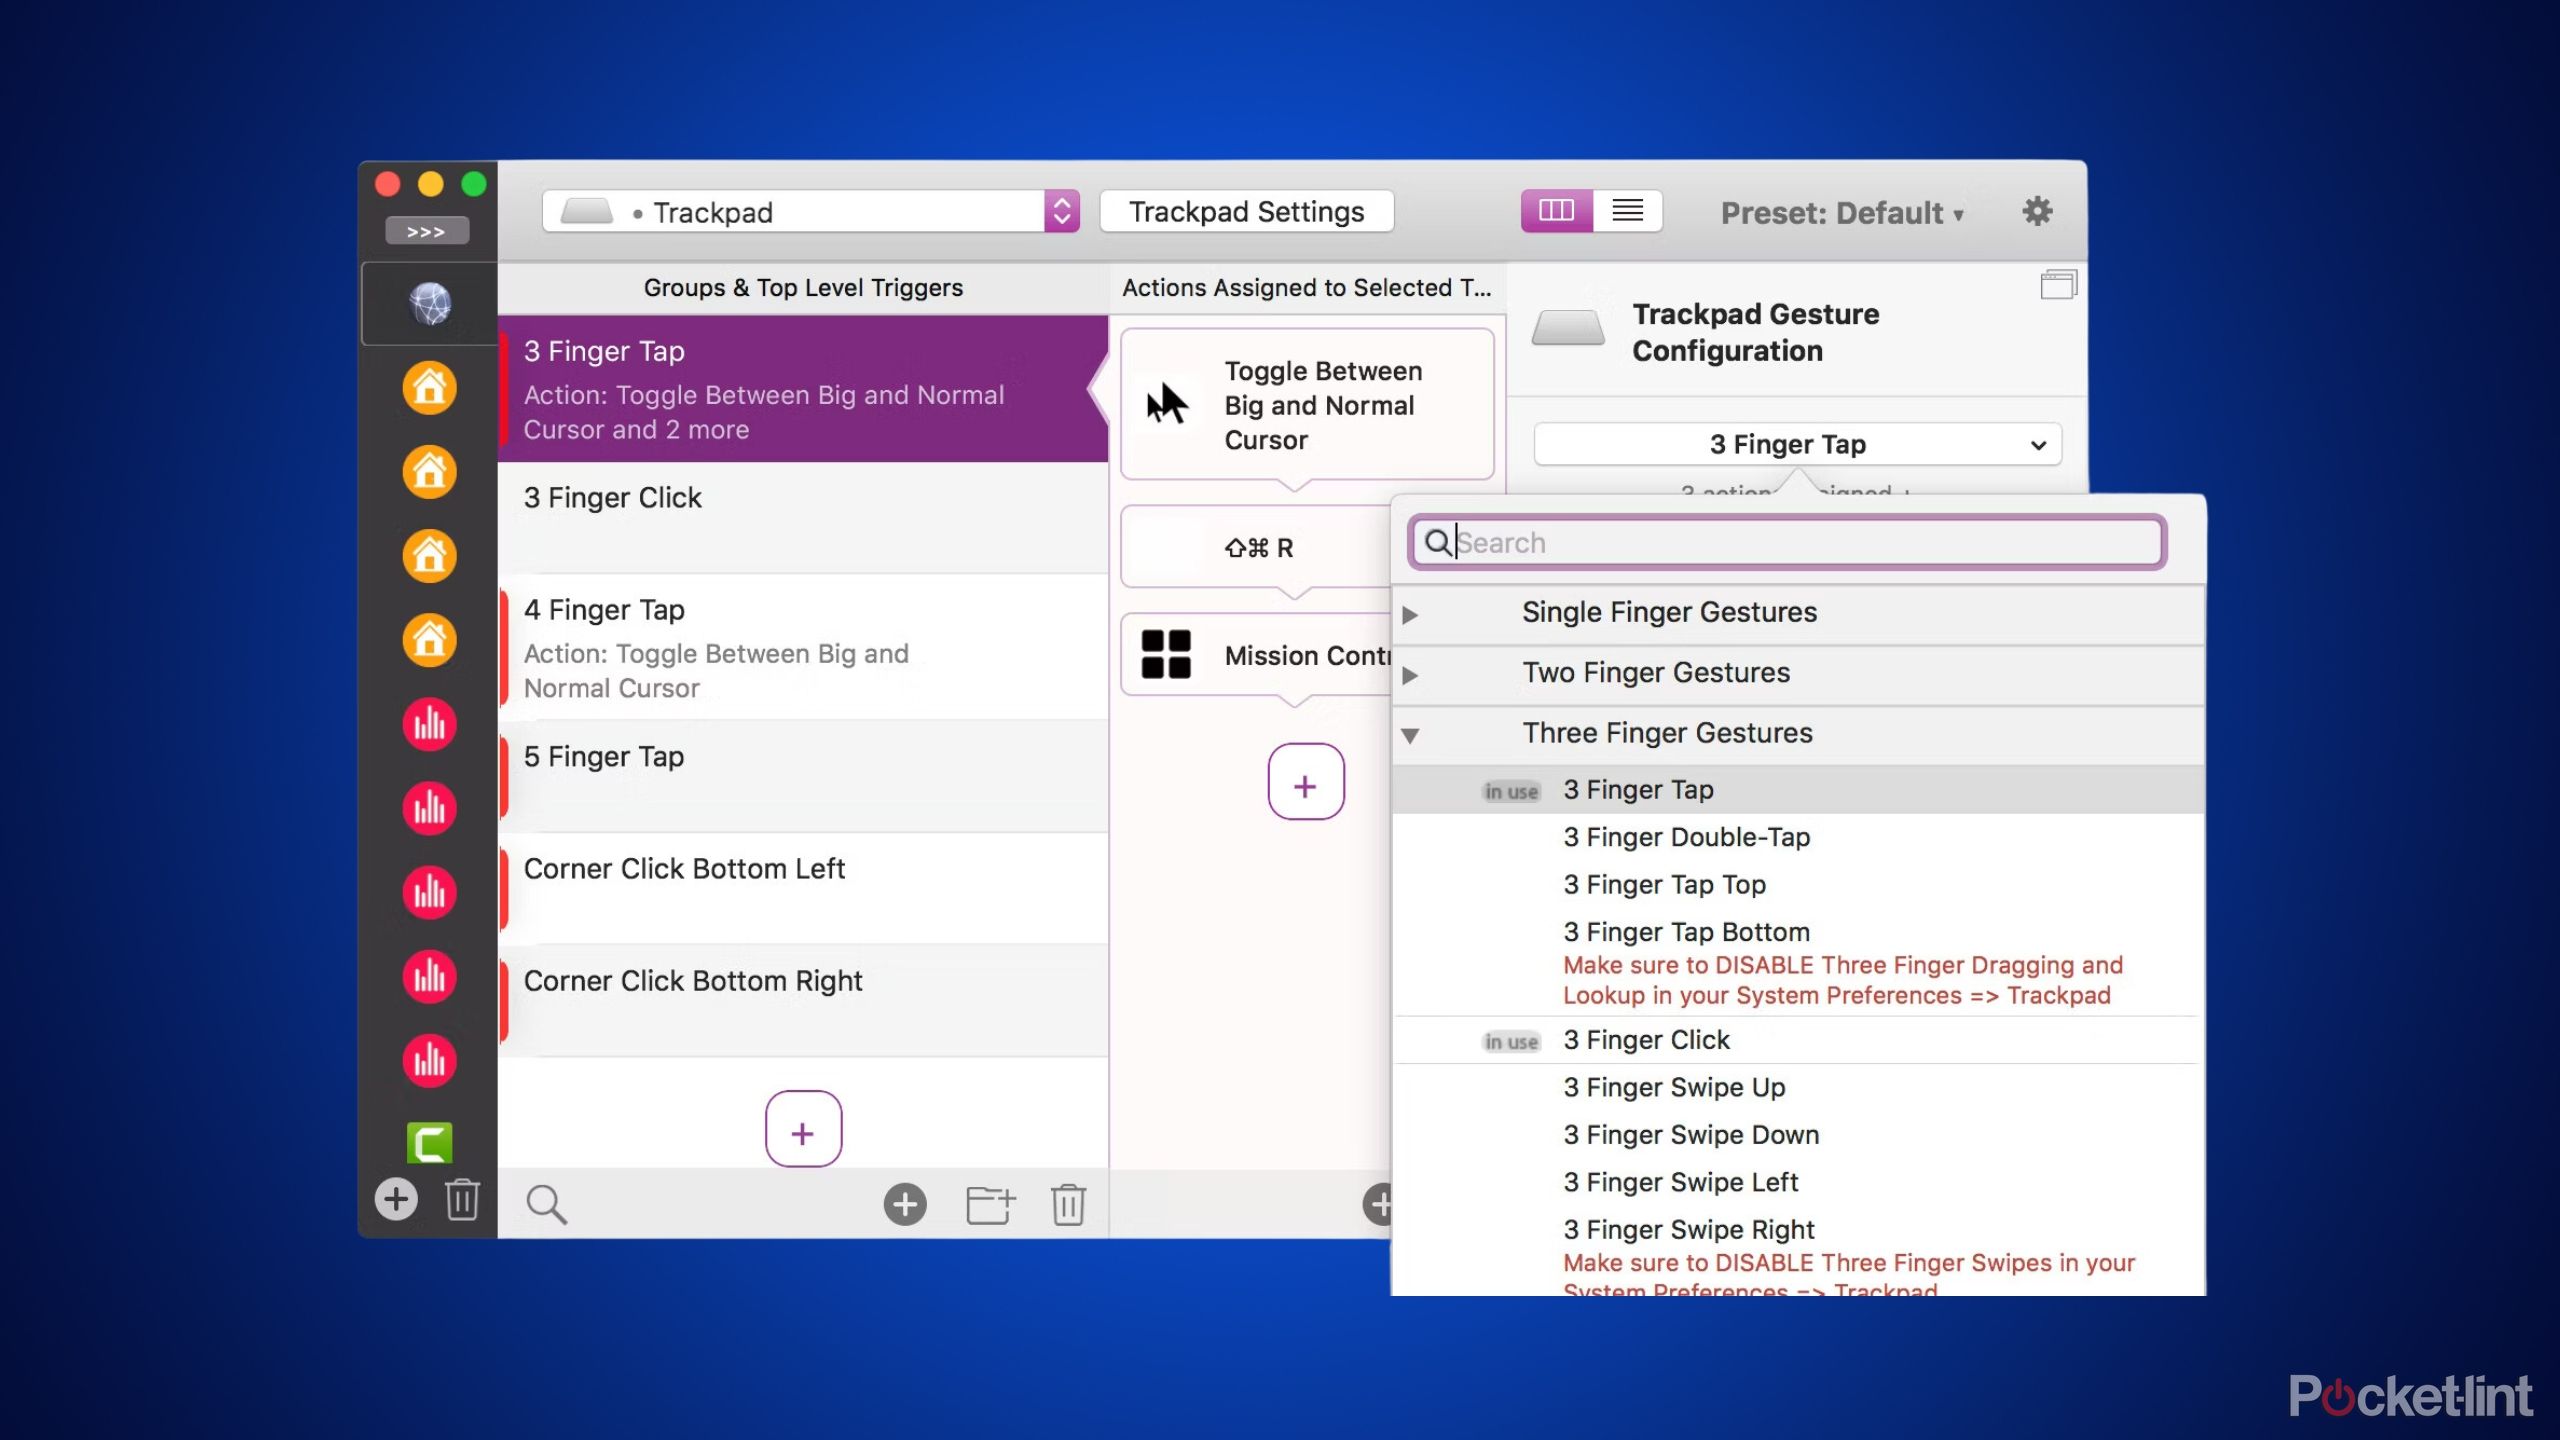The height and width of the screenshot is (1440, 2560).
Task: Click the home icon in sidebar
Action: (x=429, y=387)
